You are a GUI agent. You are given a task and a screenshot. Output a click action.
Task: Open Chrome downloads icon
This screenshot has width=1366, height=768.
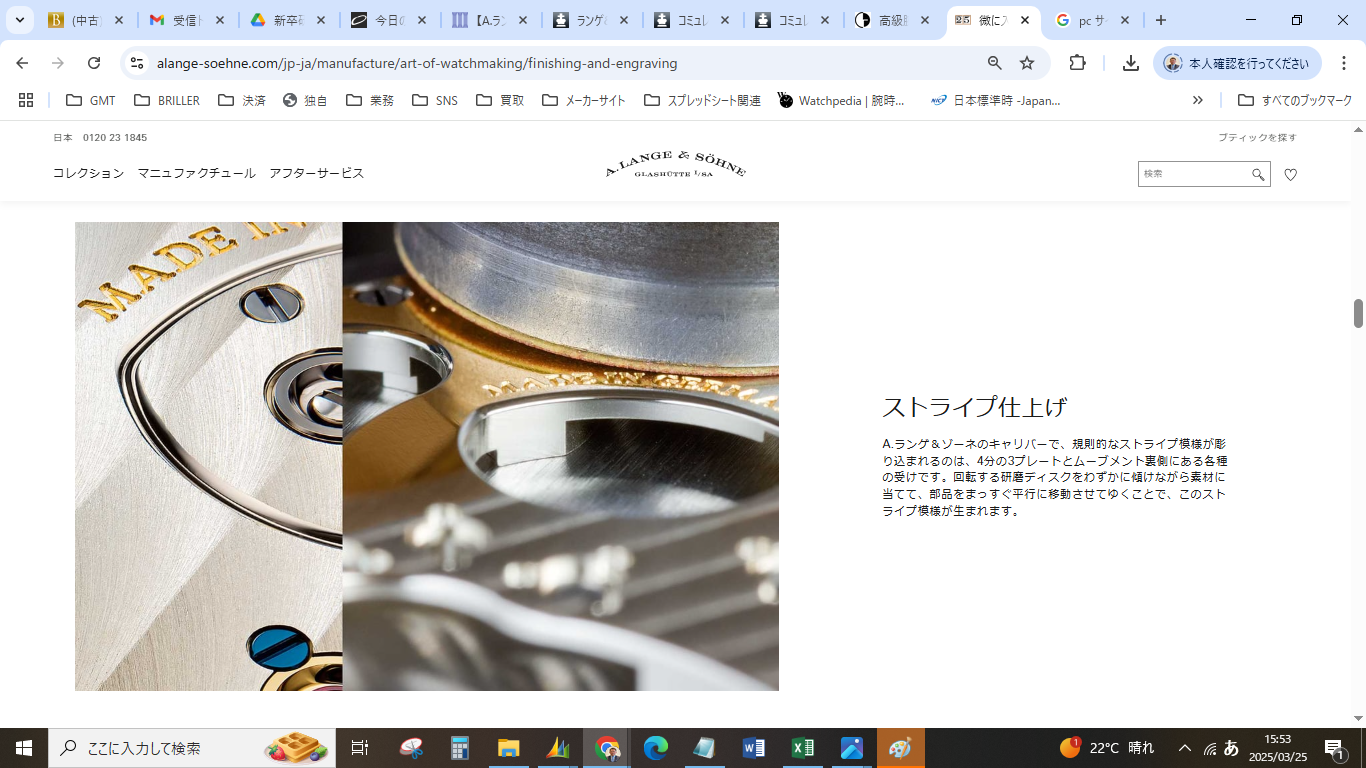point(1130,63)
